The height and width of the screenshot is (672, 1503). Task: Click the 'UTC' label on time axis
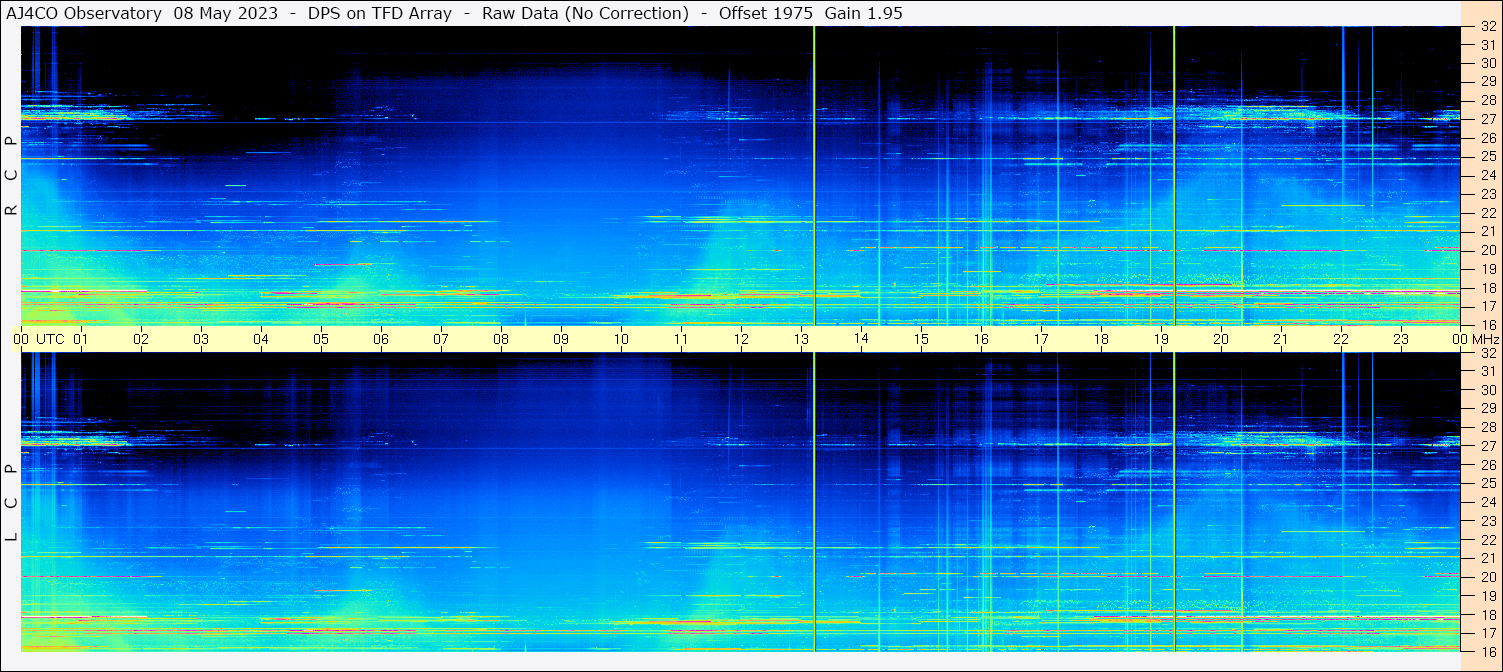click(x=50, y=339)
